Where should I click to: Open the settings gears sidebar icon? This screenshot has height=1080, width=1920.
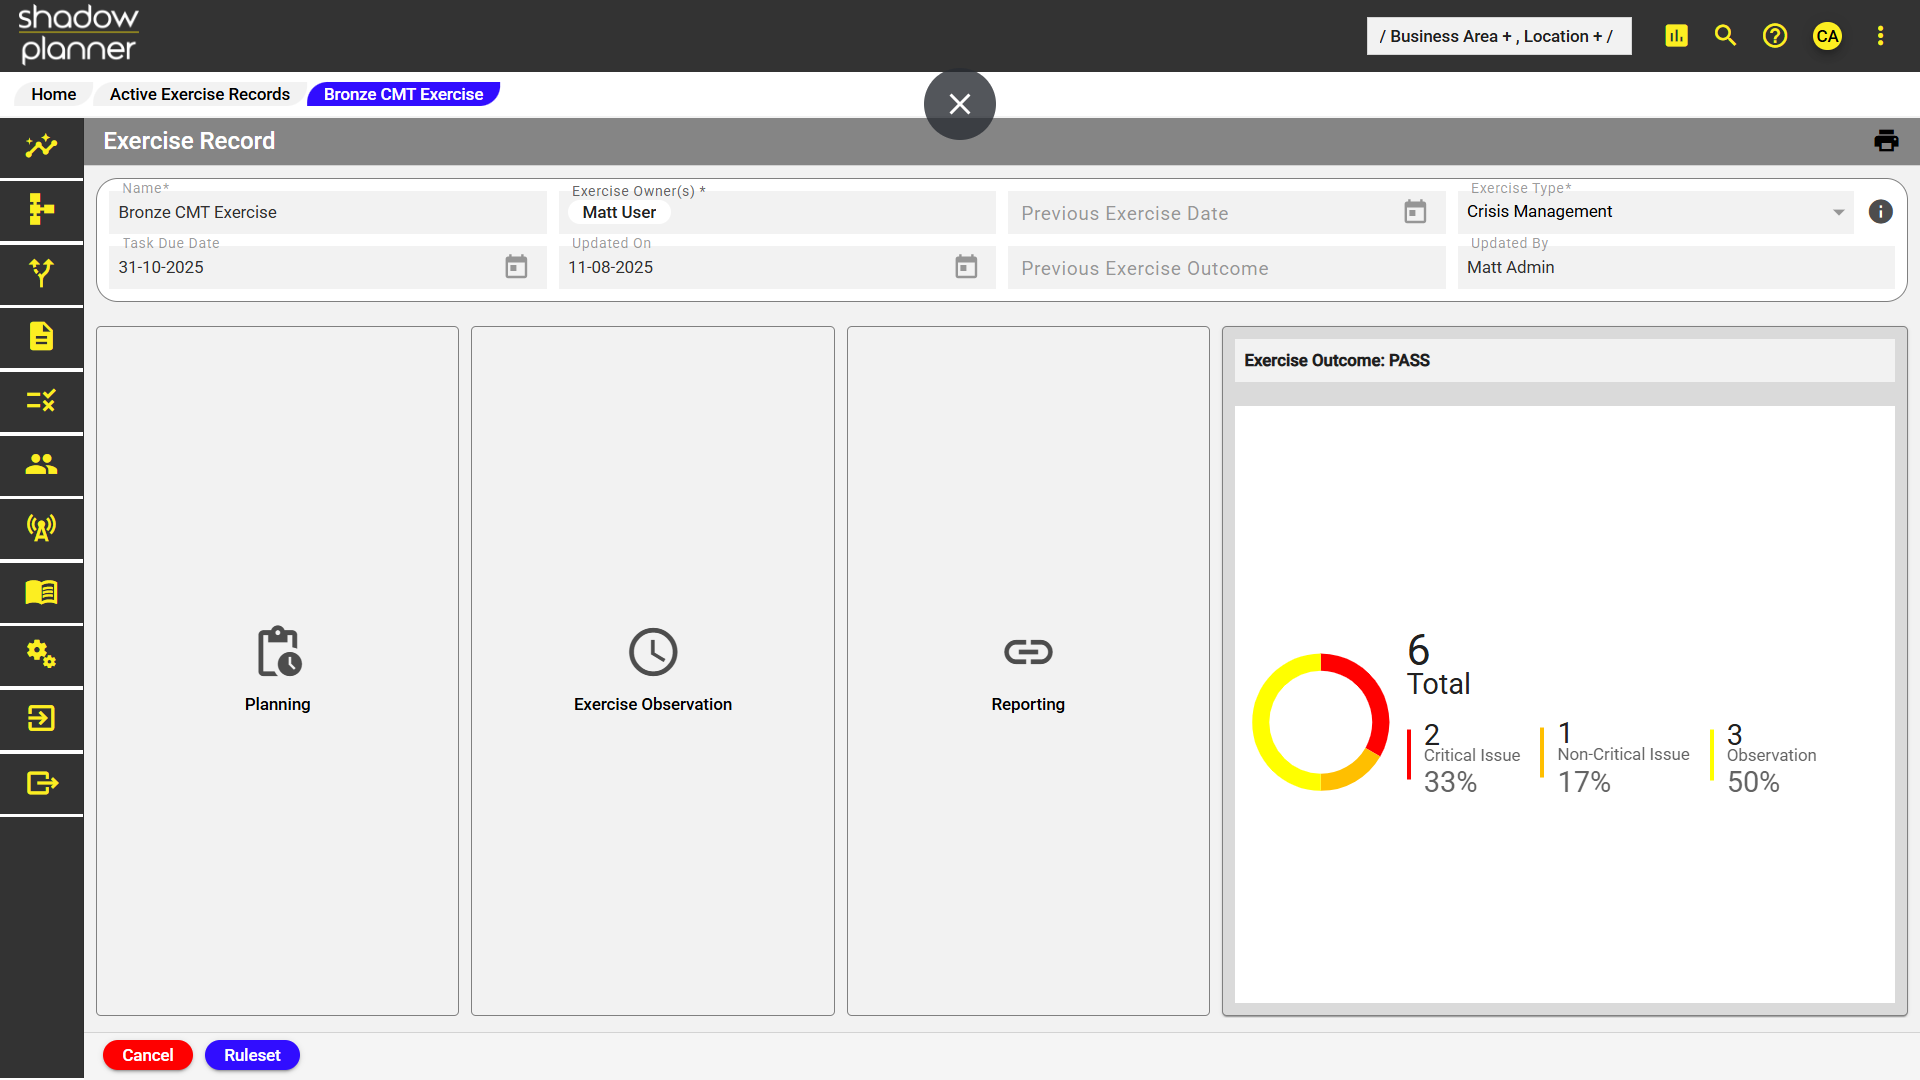(41, 655)
